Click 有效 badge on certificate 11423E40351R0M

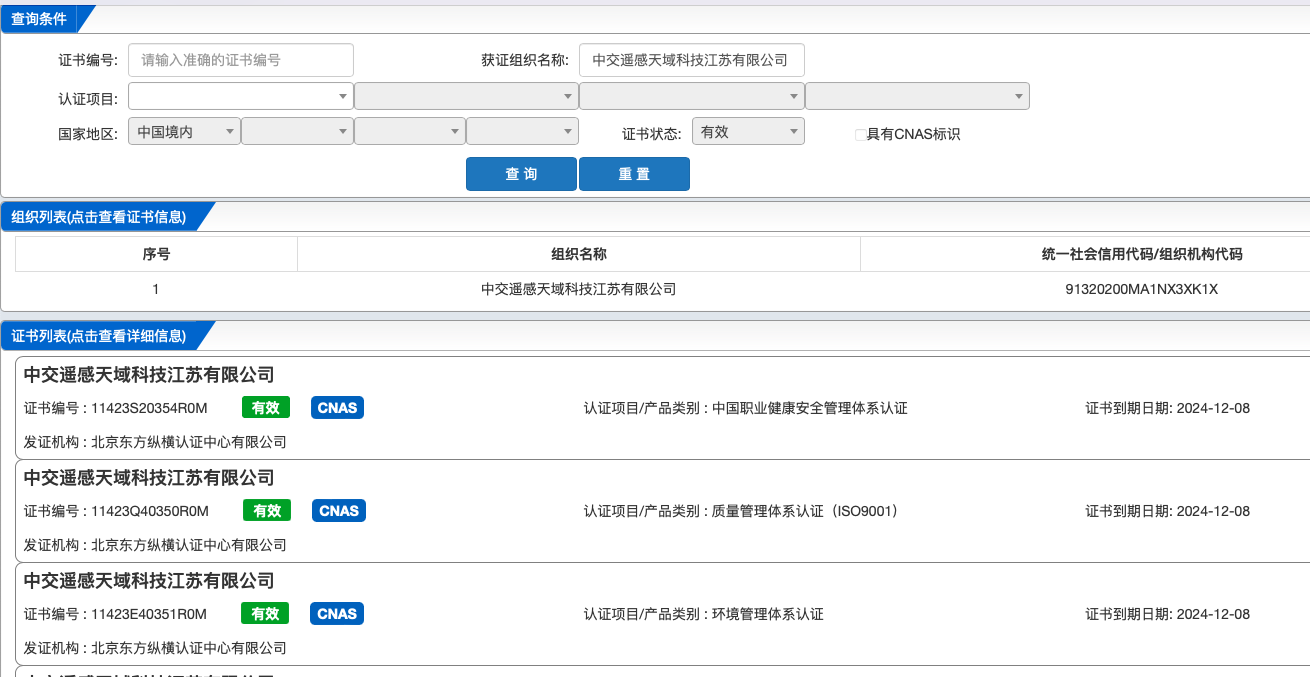[x=265, y=614]
